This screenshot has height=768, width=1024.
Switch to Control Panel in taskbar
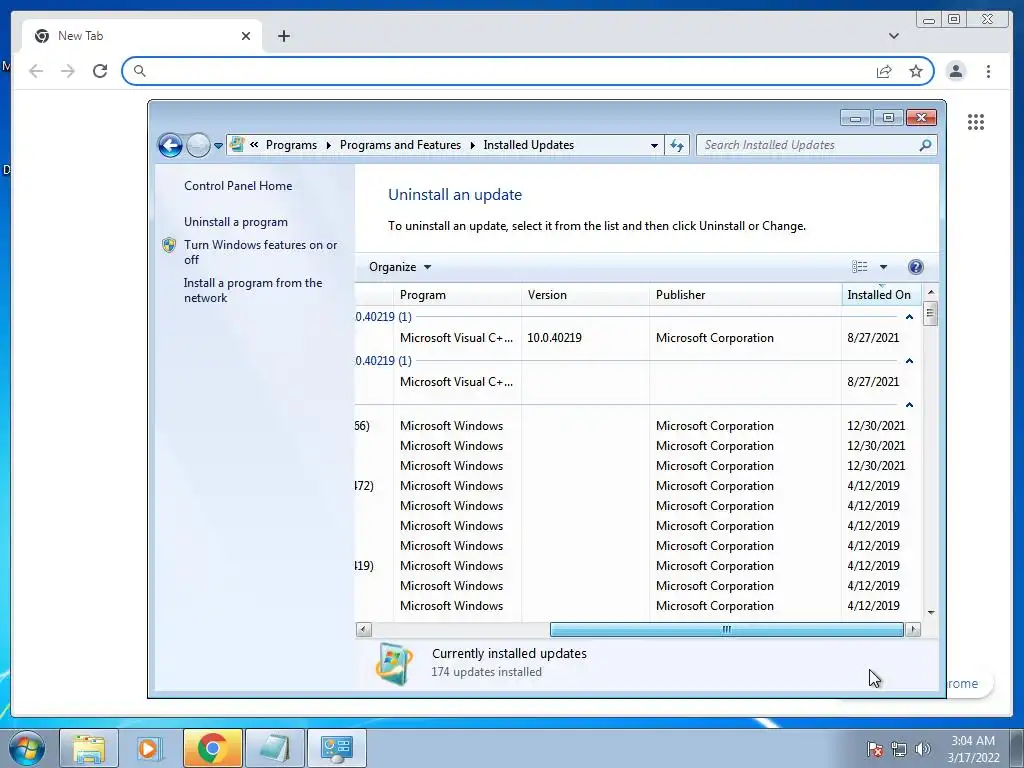[336, 748]
